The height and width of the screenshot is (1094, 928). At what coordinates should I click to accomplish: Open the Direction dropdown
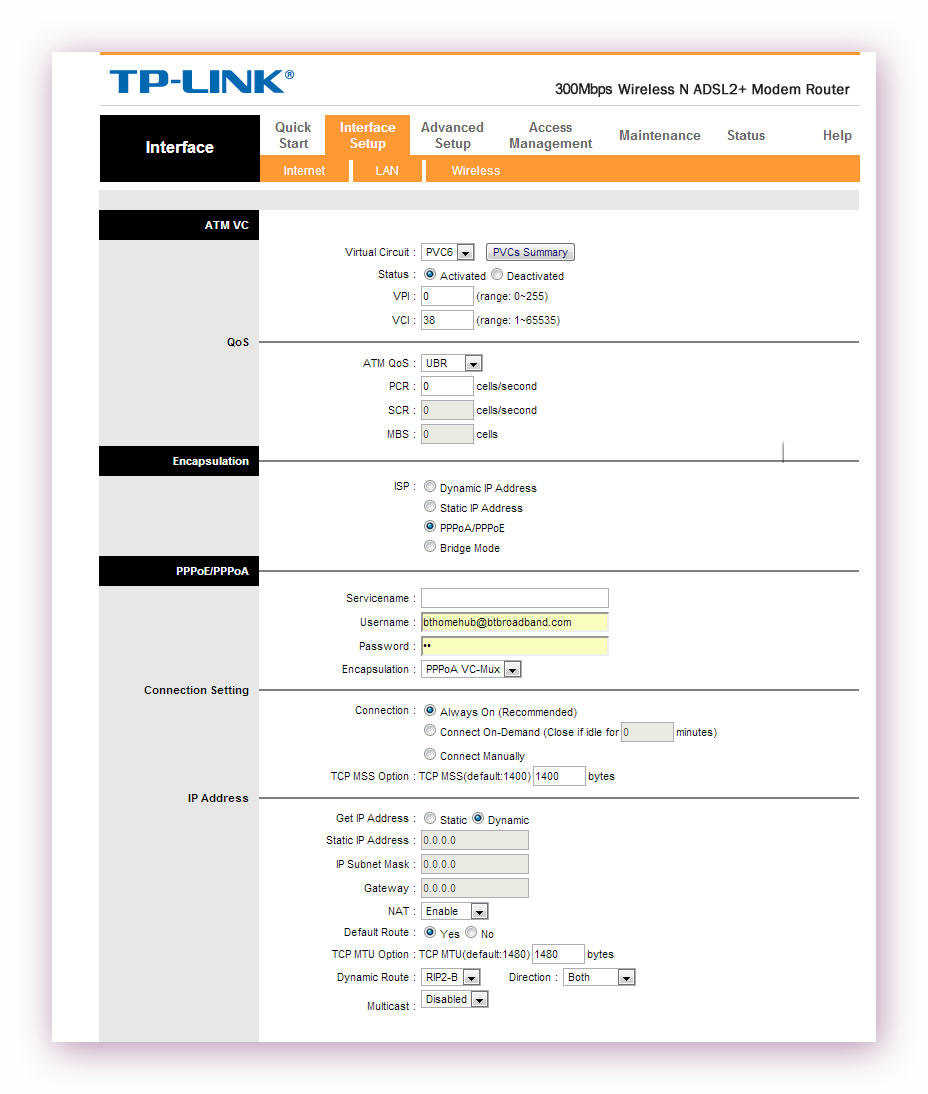pos(599,977)
